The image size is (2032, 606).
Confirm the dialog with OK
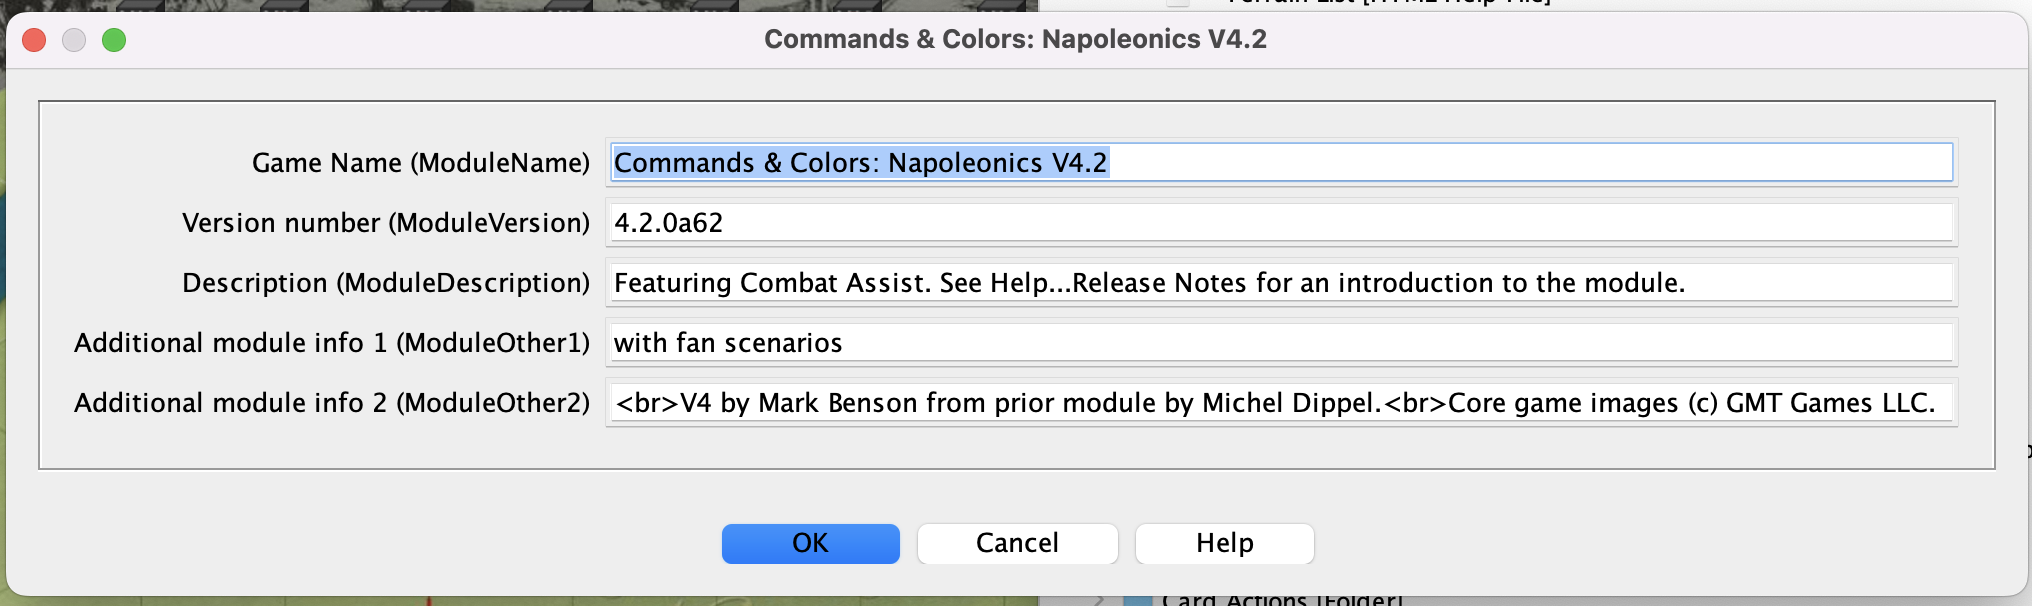(811, 543)
